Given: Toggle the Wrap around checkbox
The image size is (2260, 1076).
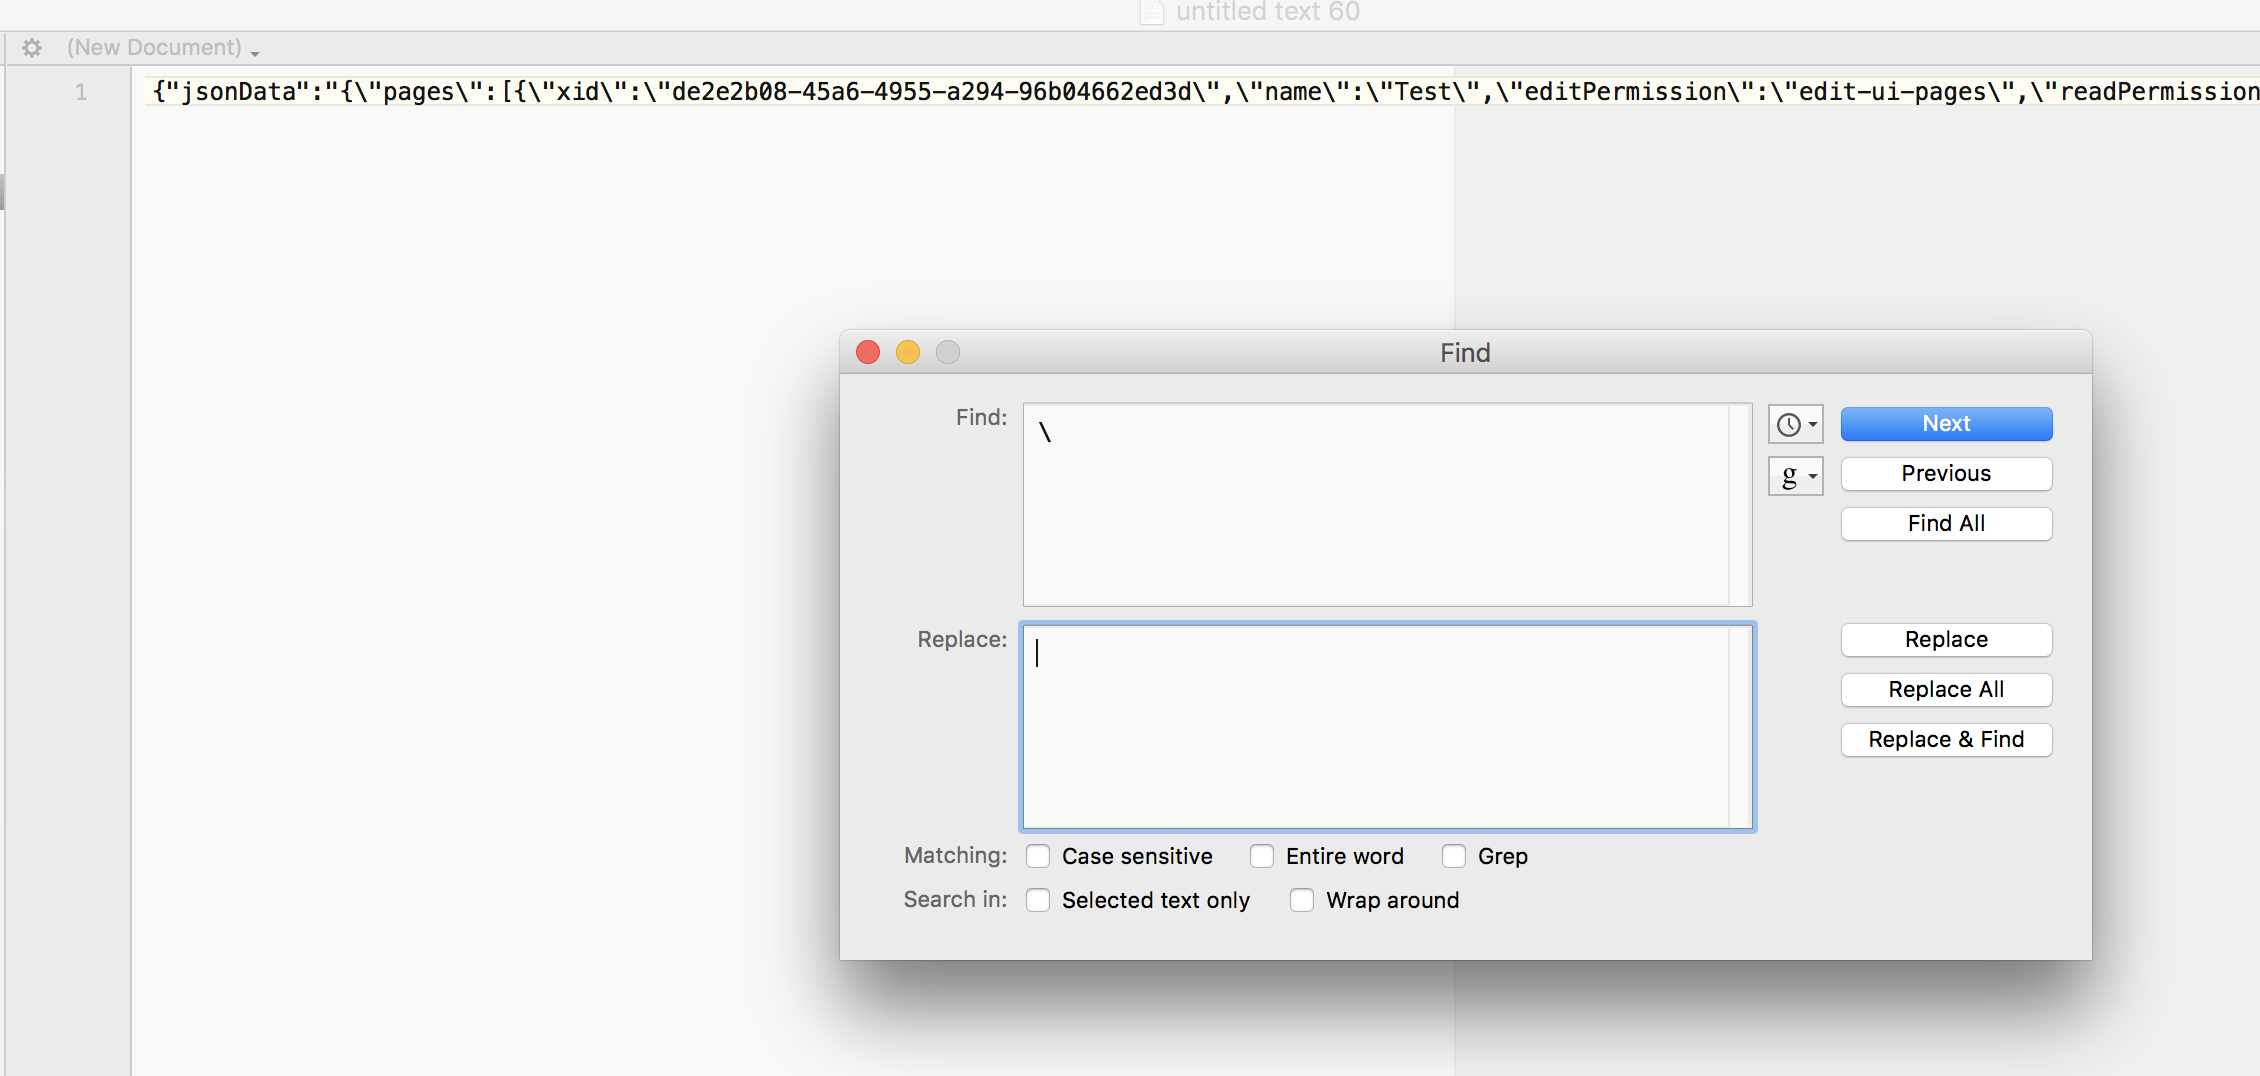Looking at the screenshot, I should [x=1302, y=900].
